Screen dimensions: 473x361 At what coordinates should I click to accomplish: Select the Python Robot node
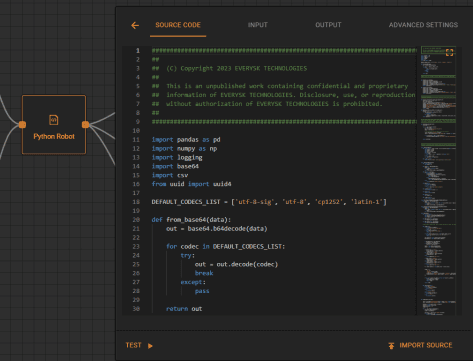point(54,125)
